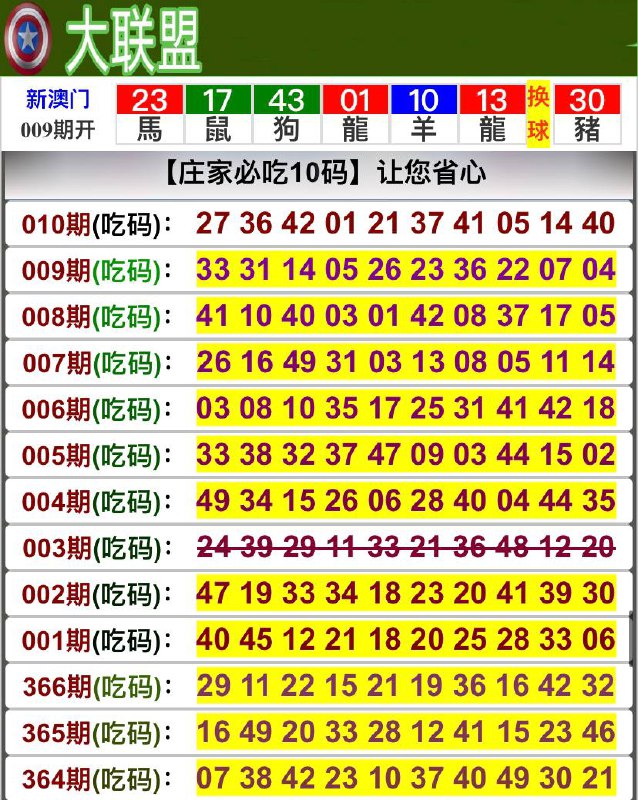Screen dimensions: 638x800
Task: Click the 005期(吃码) row label
Action: [x=97, y=456]
